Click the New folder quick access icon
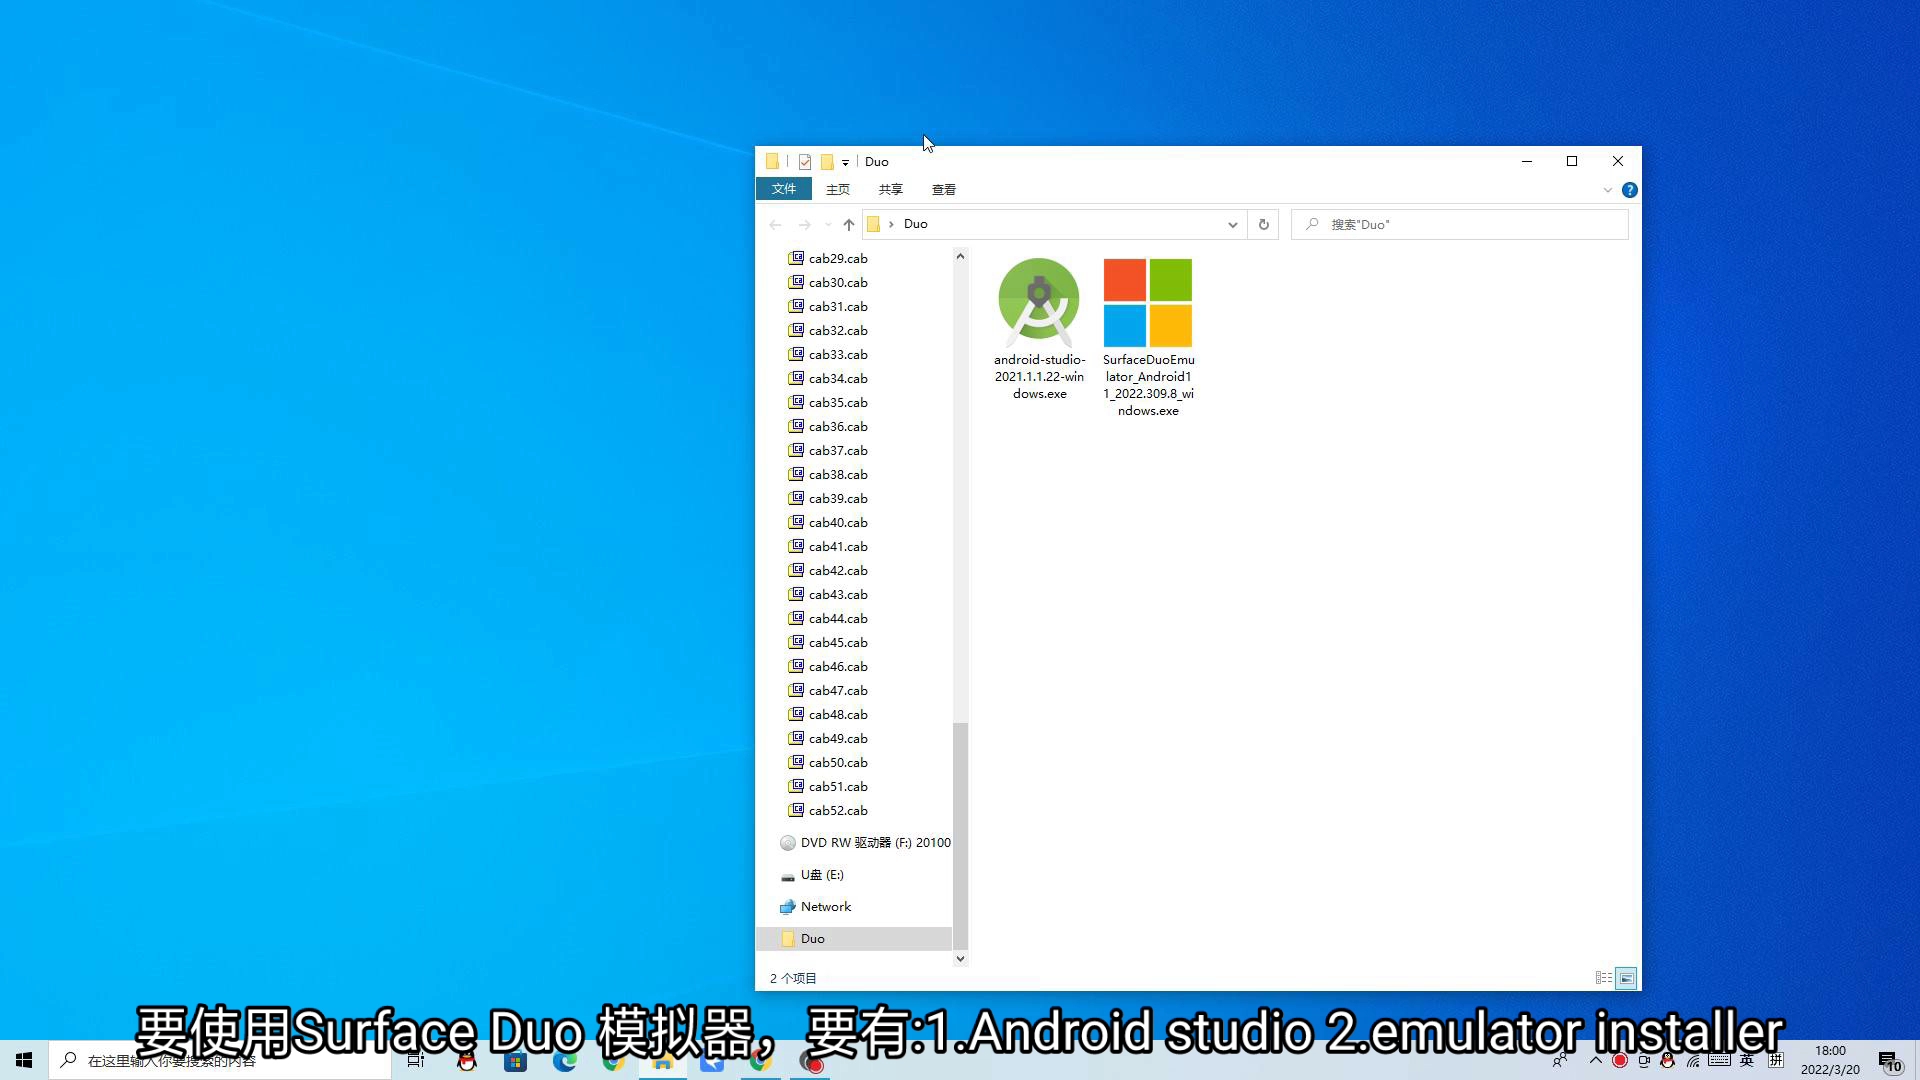This screenshot has width=1920, height=1080. pyautogui.click(x=827, y=162)
